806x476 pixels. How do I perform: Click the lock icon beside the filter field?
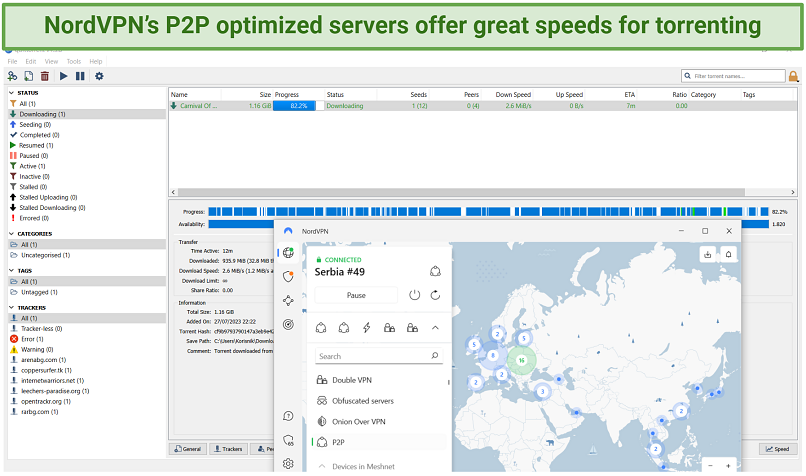point(793,77)
